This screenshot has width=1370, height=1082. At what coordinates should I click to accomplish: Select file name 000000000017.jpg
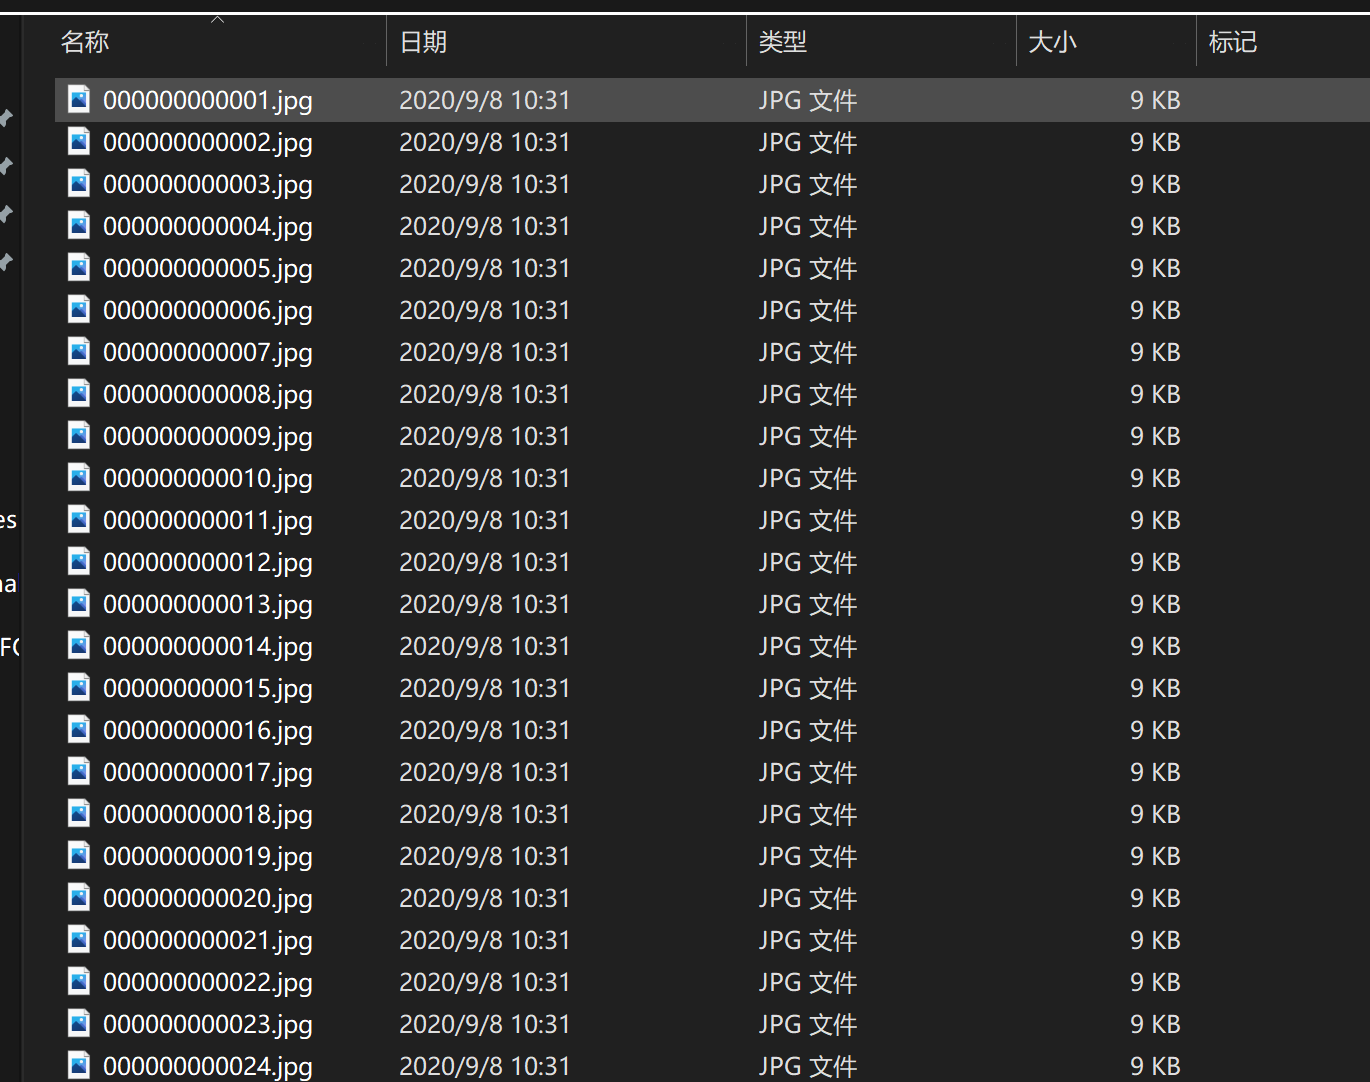coord(208,773)
